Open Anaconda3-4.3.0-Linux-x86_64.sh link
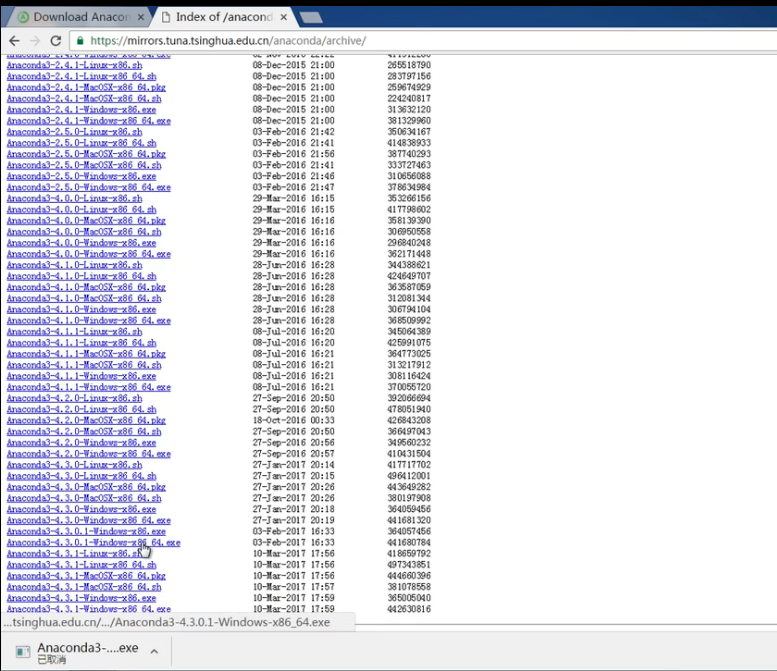 click(81, 476)
